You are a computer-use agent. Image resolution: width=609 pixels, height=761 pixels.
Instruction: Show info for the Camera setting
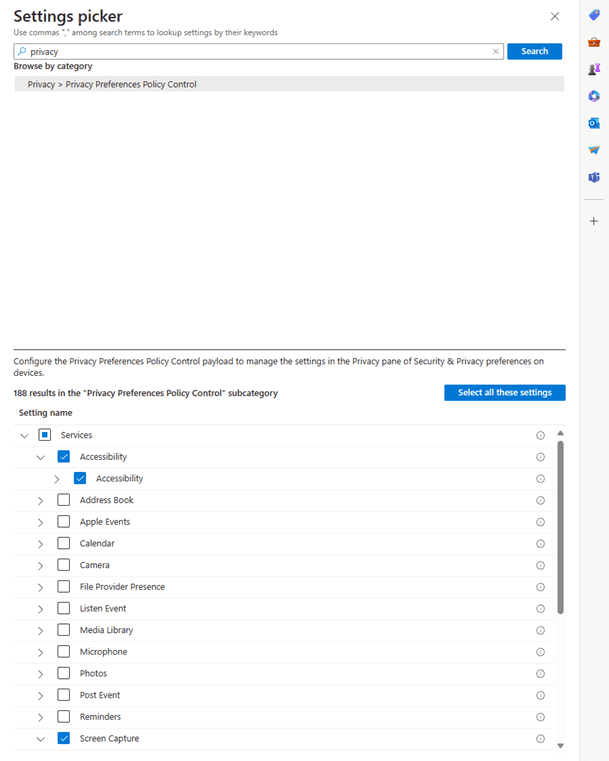point(540,565)
